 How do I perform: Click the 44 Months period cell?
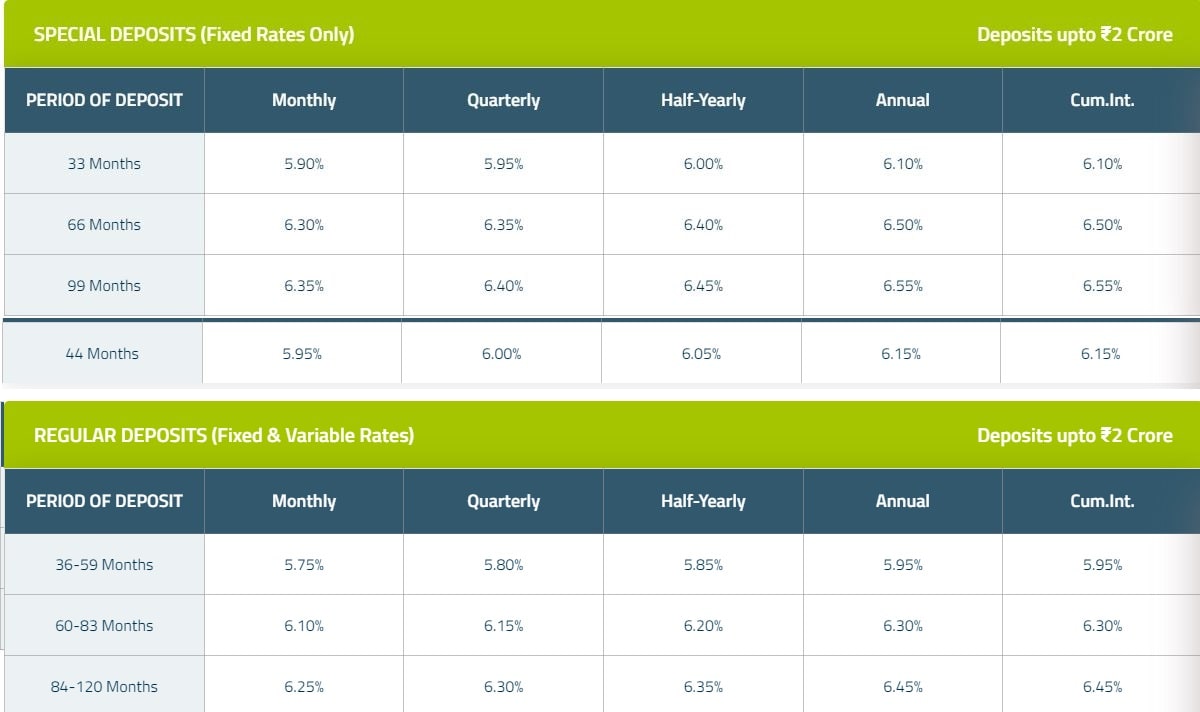[102, 354]
